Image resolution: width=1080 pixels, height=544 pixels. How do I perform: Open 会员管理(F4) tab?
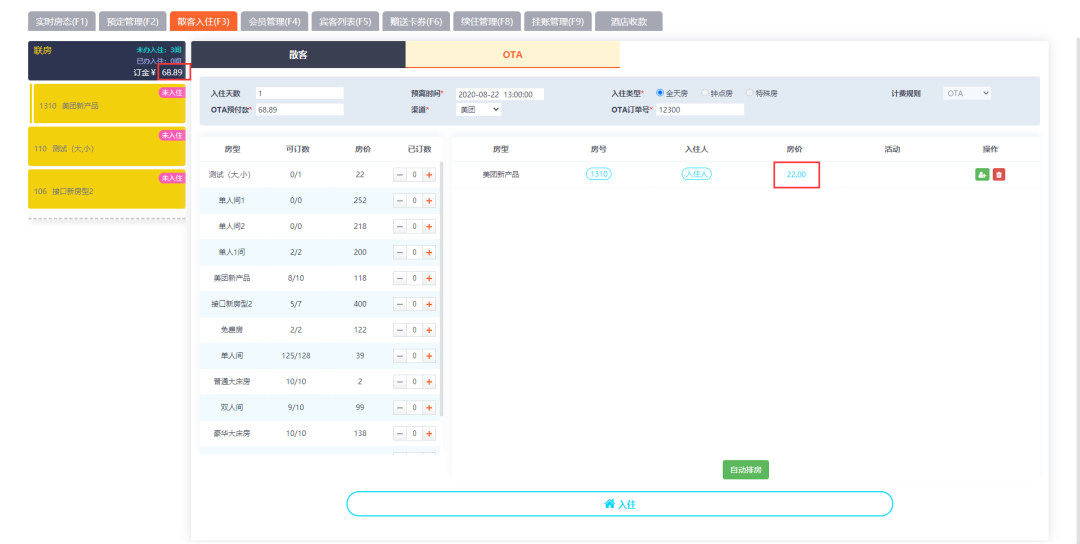point(274,21)
